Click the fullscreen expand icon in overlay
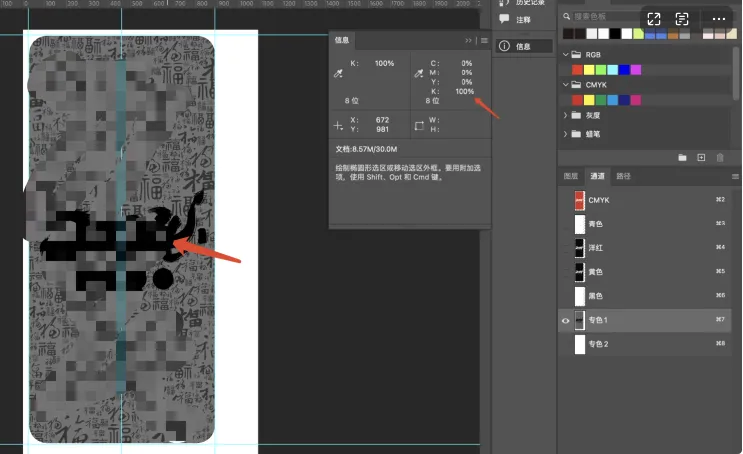The height and width of the screenshot is (454, 743). coord(653,19)
